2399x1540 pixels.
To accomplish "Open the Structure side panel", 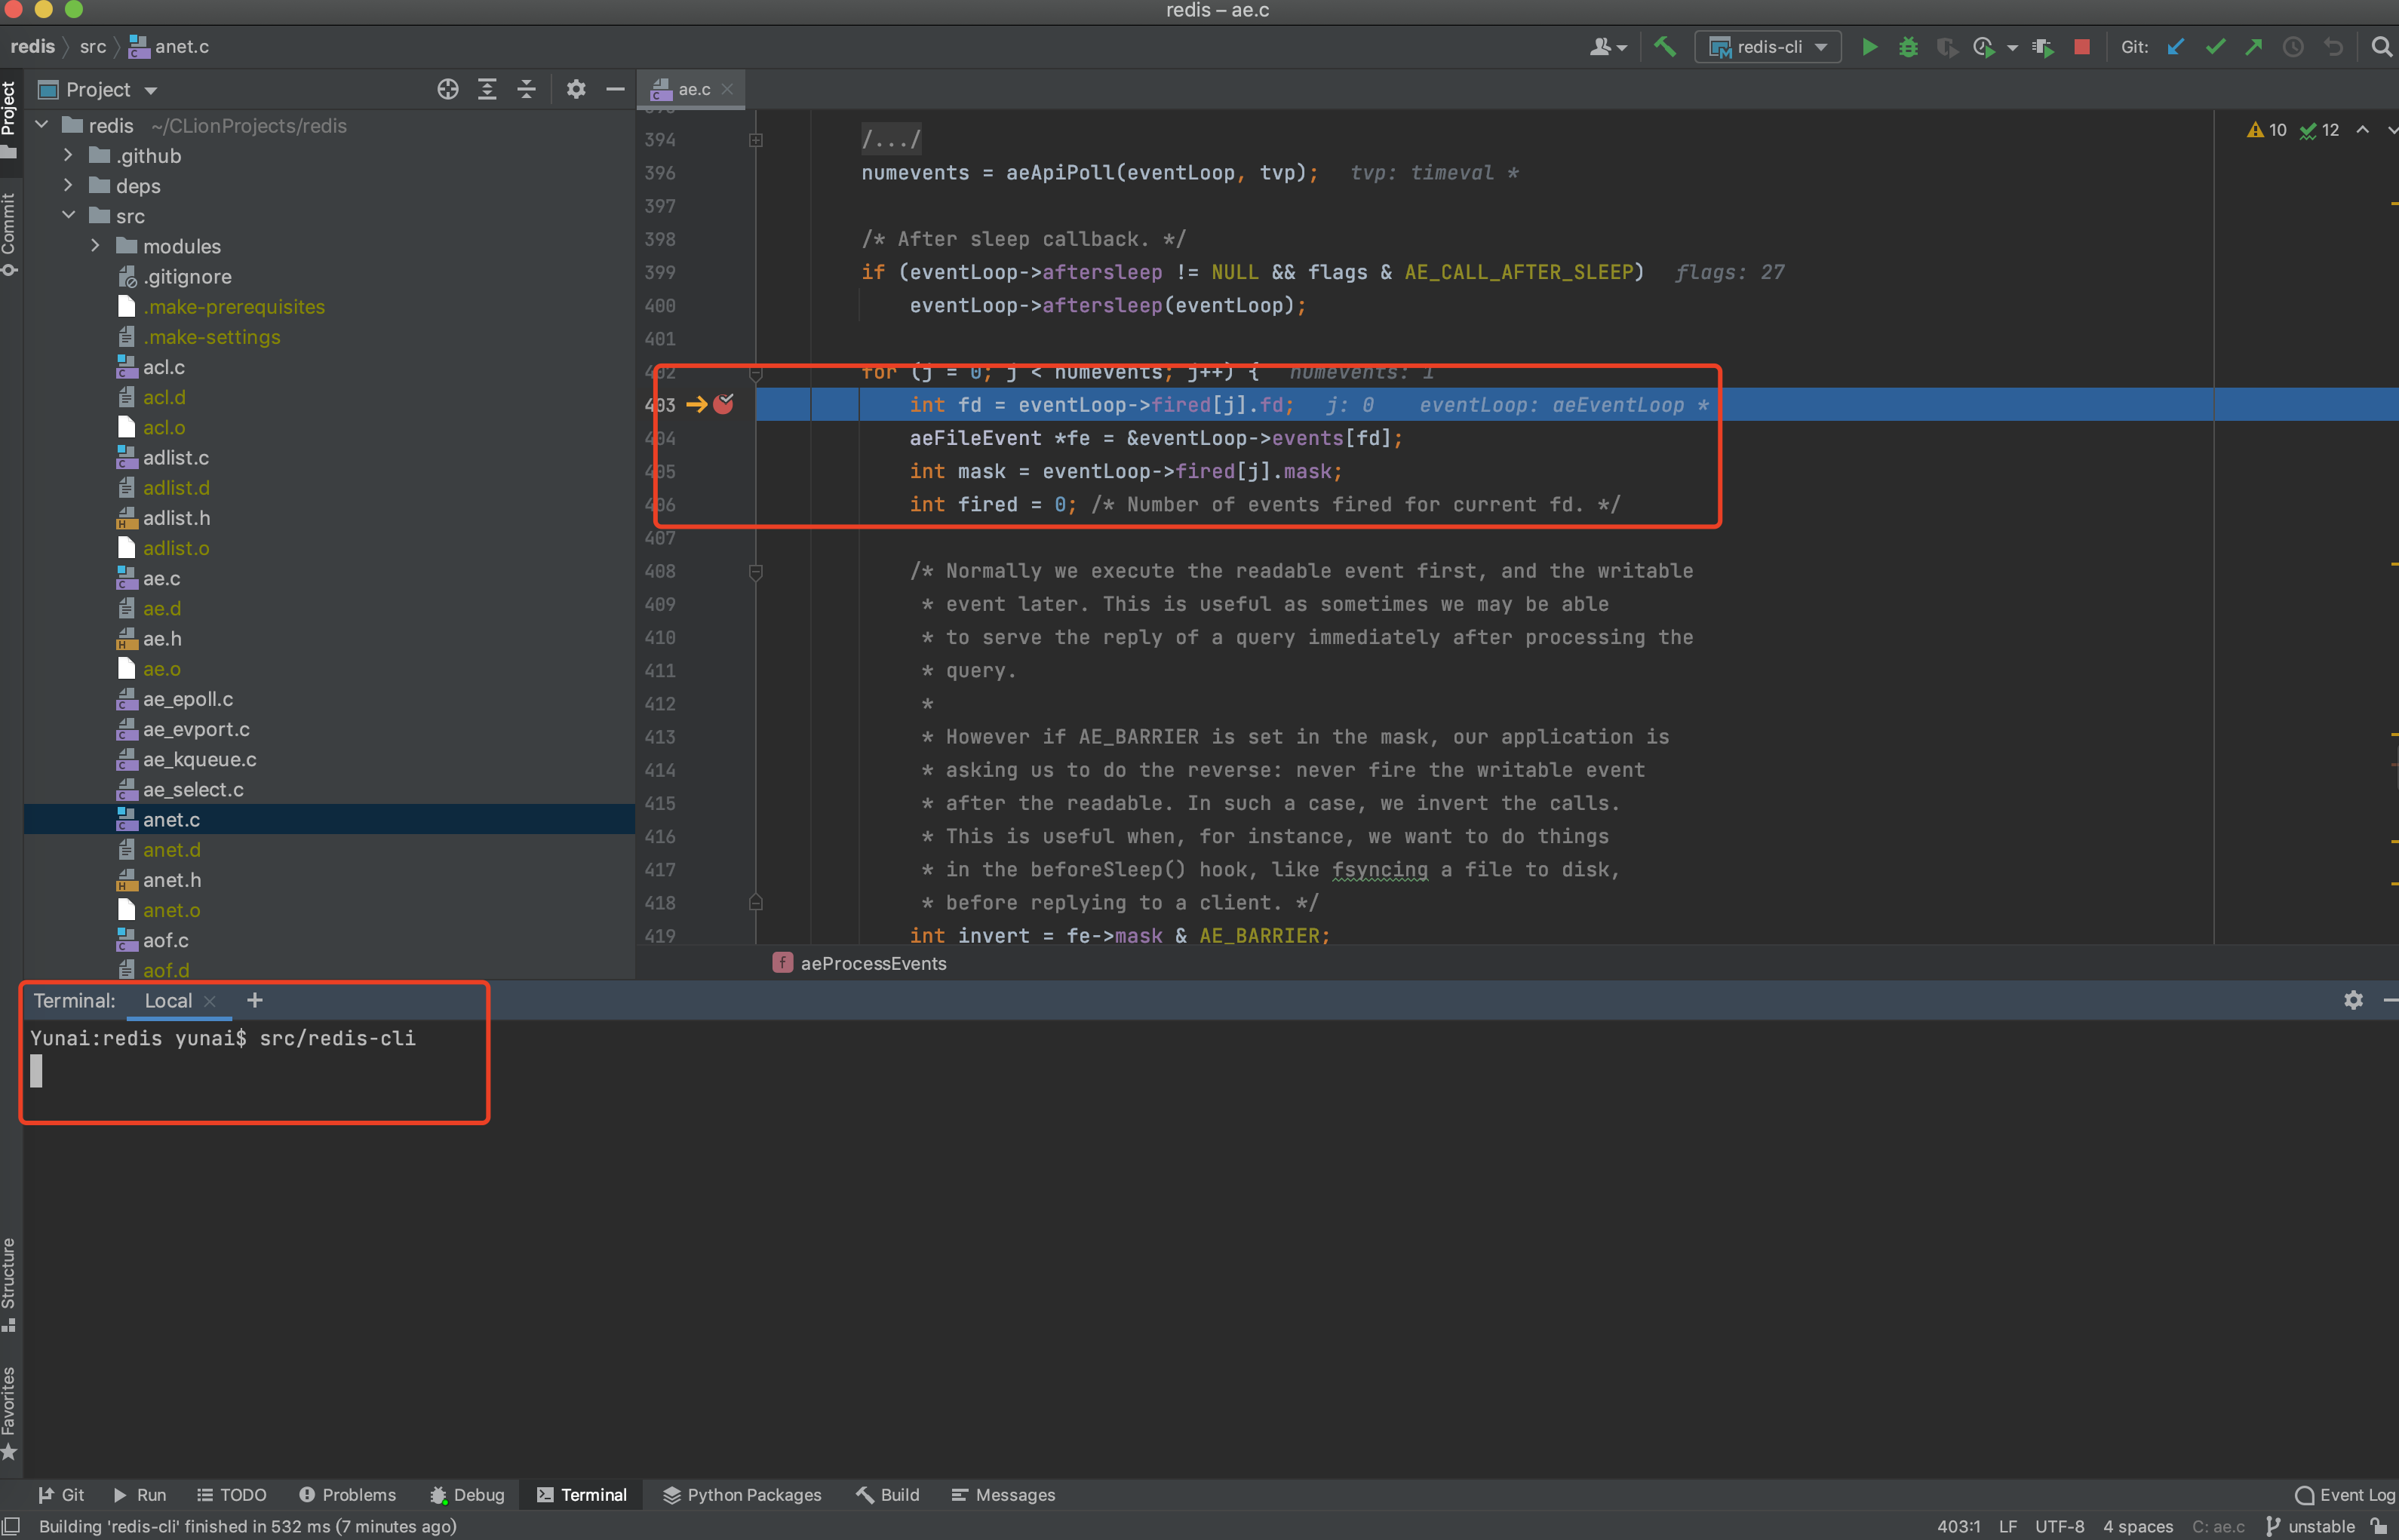I will click(10, 1284).
